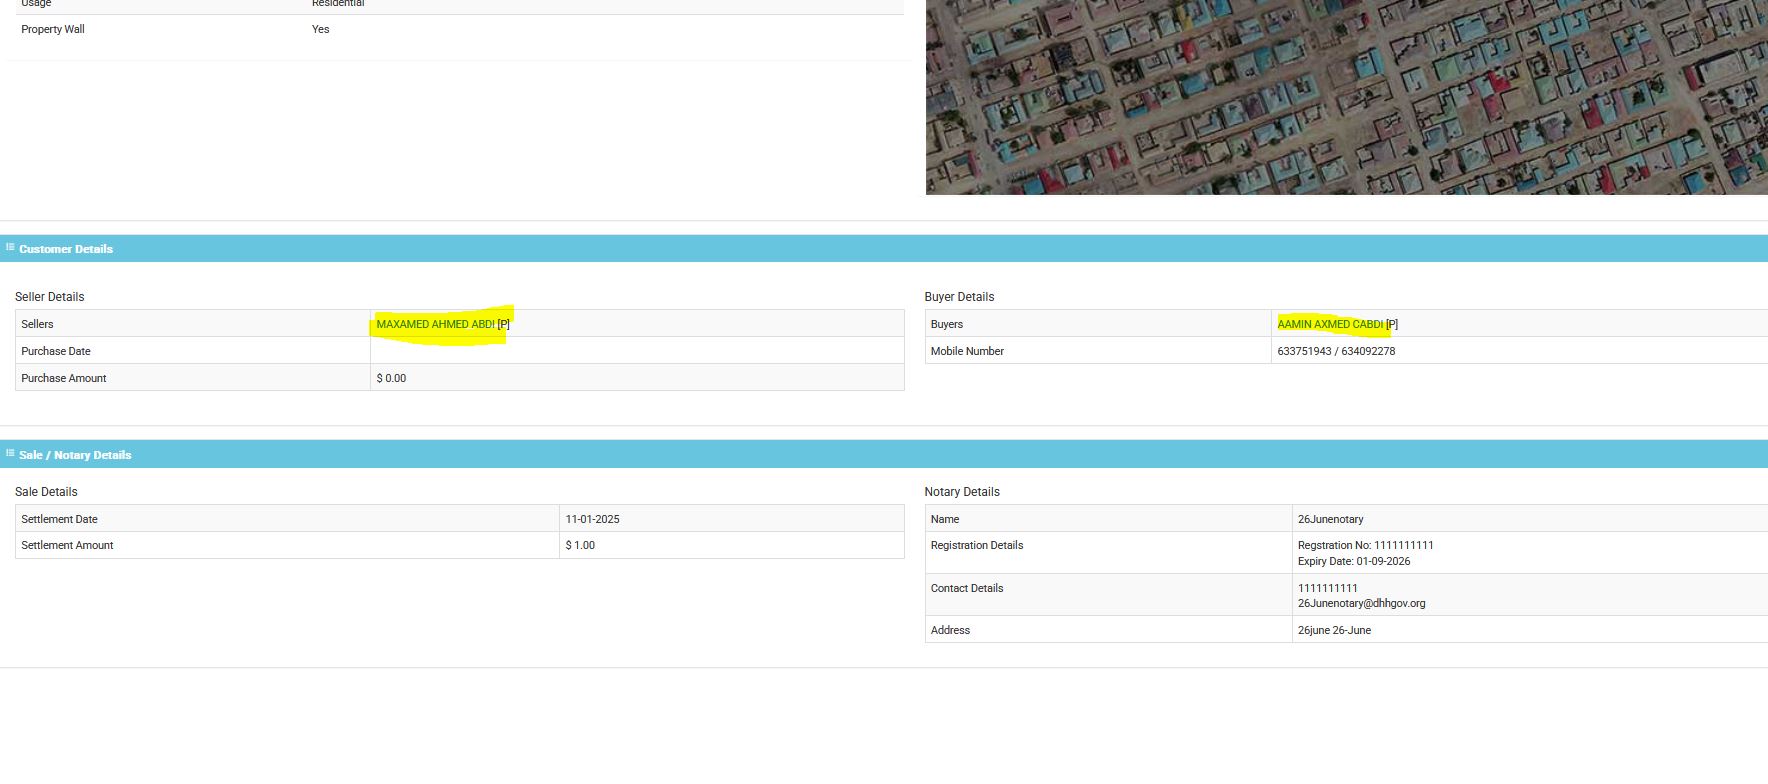The width and height of the screenshot is (1768, 784).
Task: Click the Buyer Details heading
Action: tap(959, 297)
